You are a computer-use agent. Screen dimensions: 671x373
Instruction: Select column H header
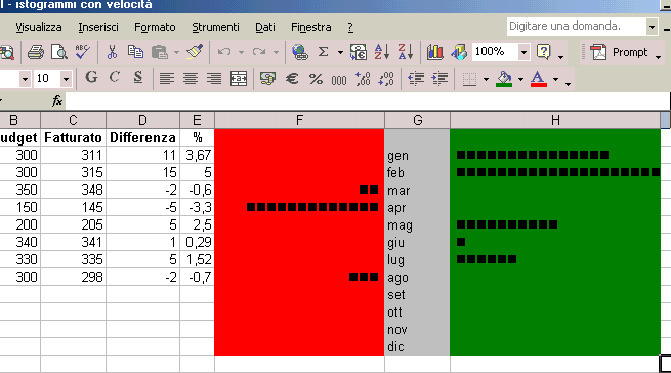555,120
